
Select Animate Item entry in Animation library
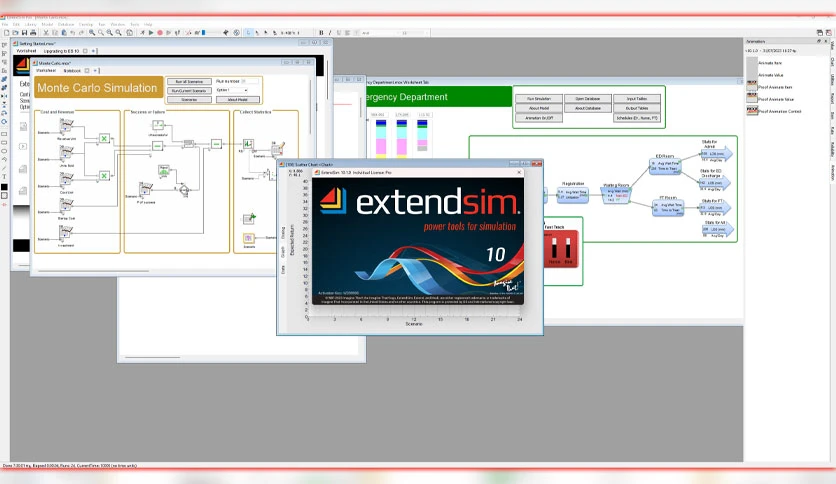[x=765, y=63]
